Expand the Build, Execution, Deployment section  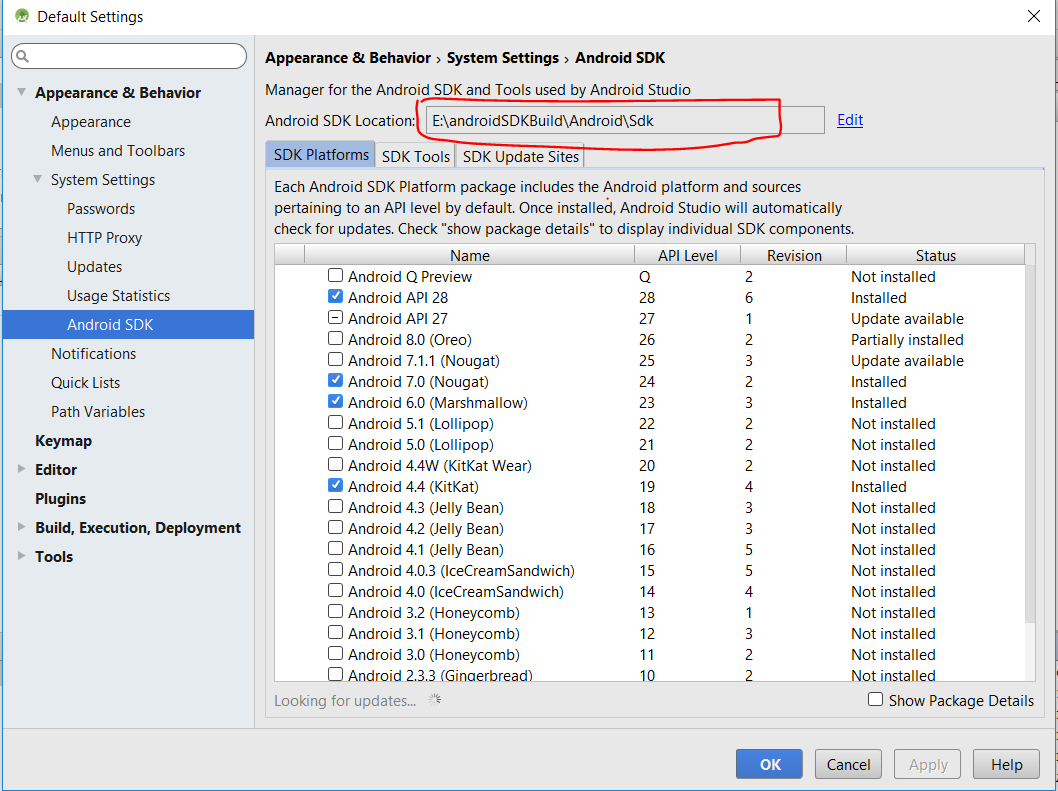coord(21,527)
